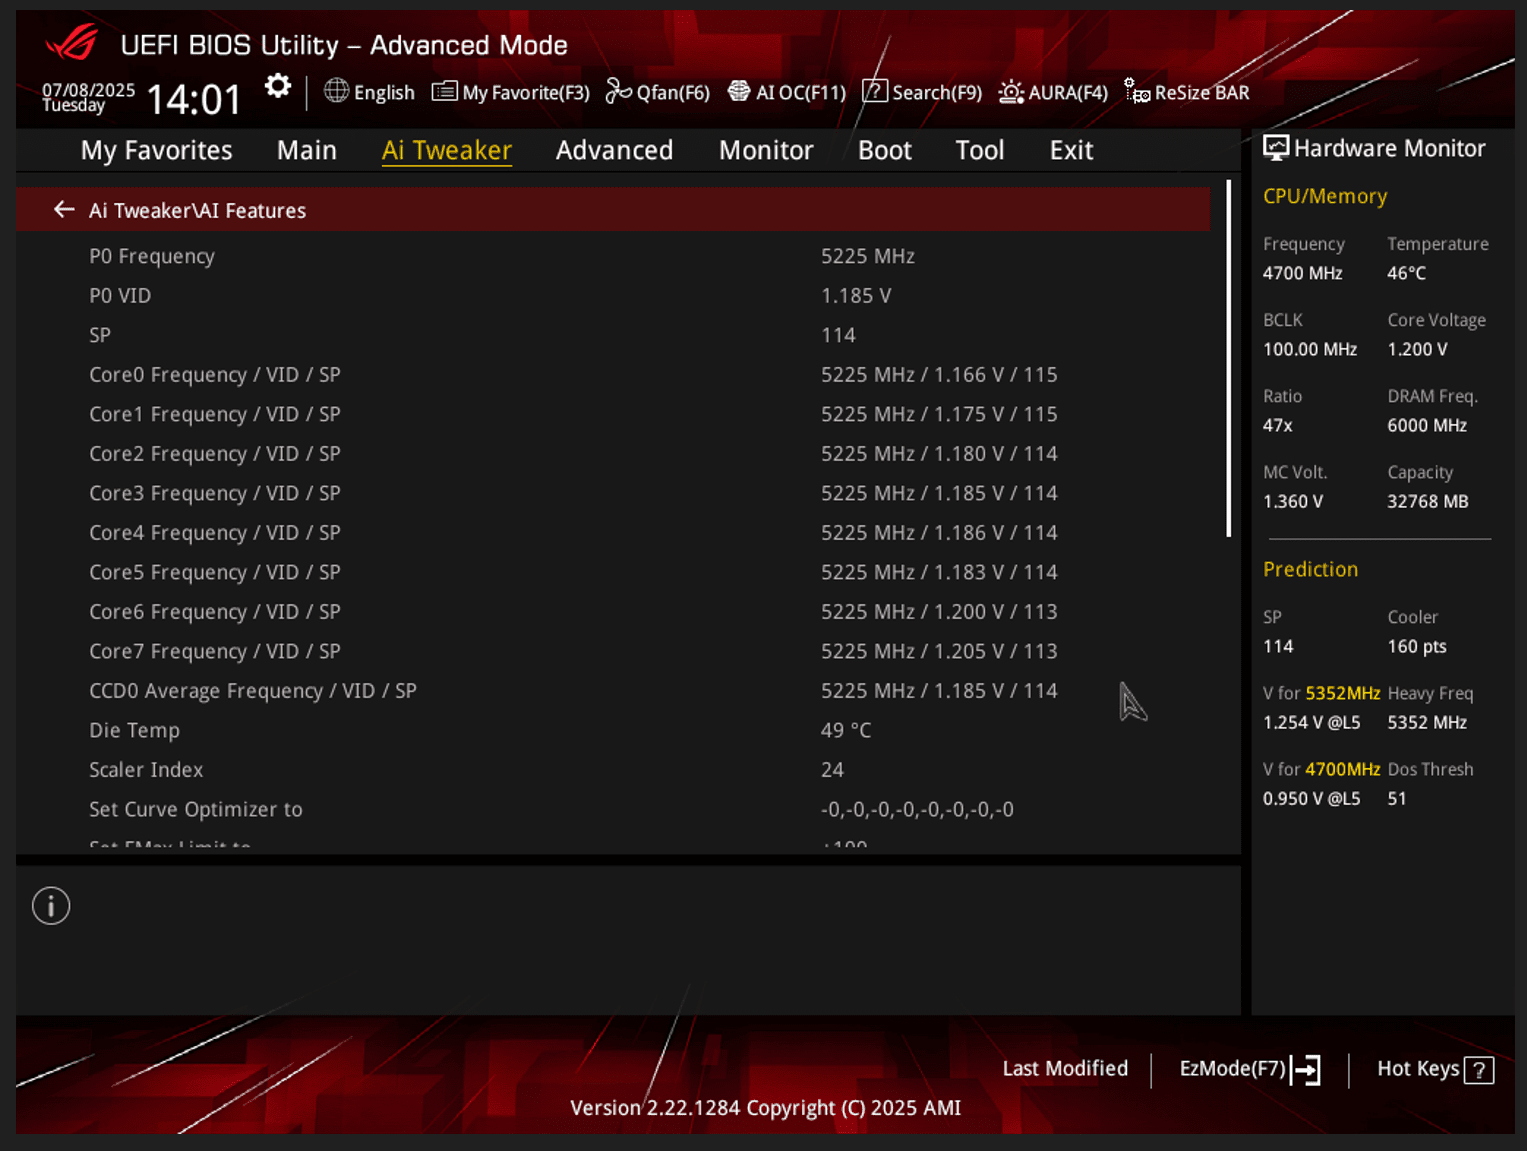Click the Hardware Monitor screen icon
Screen dimensions: 1527x1151
click(1276, 148)
